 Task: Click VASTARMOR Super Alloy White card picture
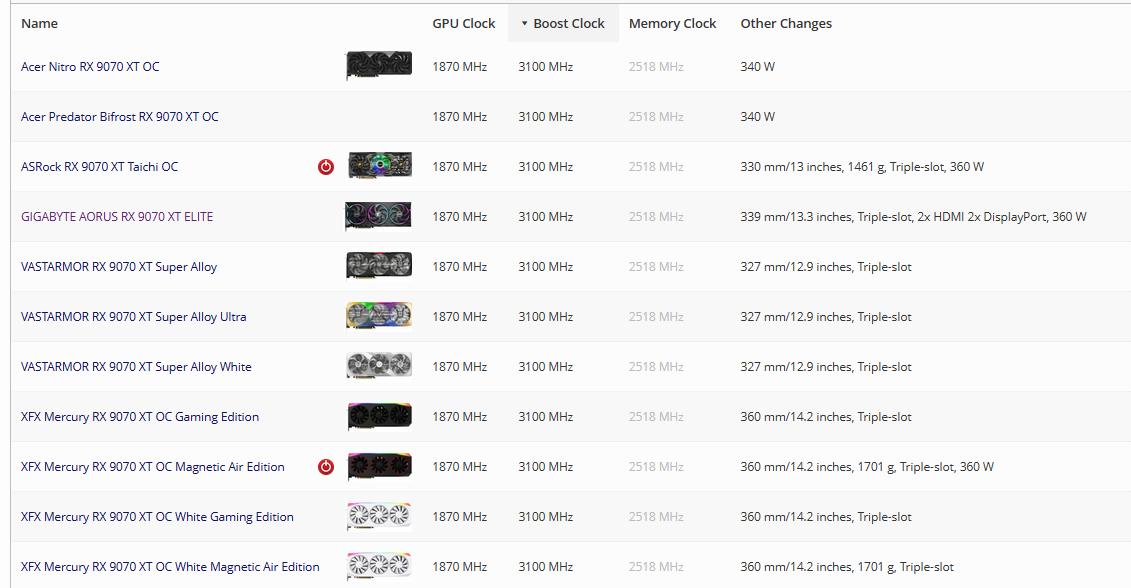[x=379, y=366]
